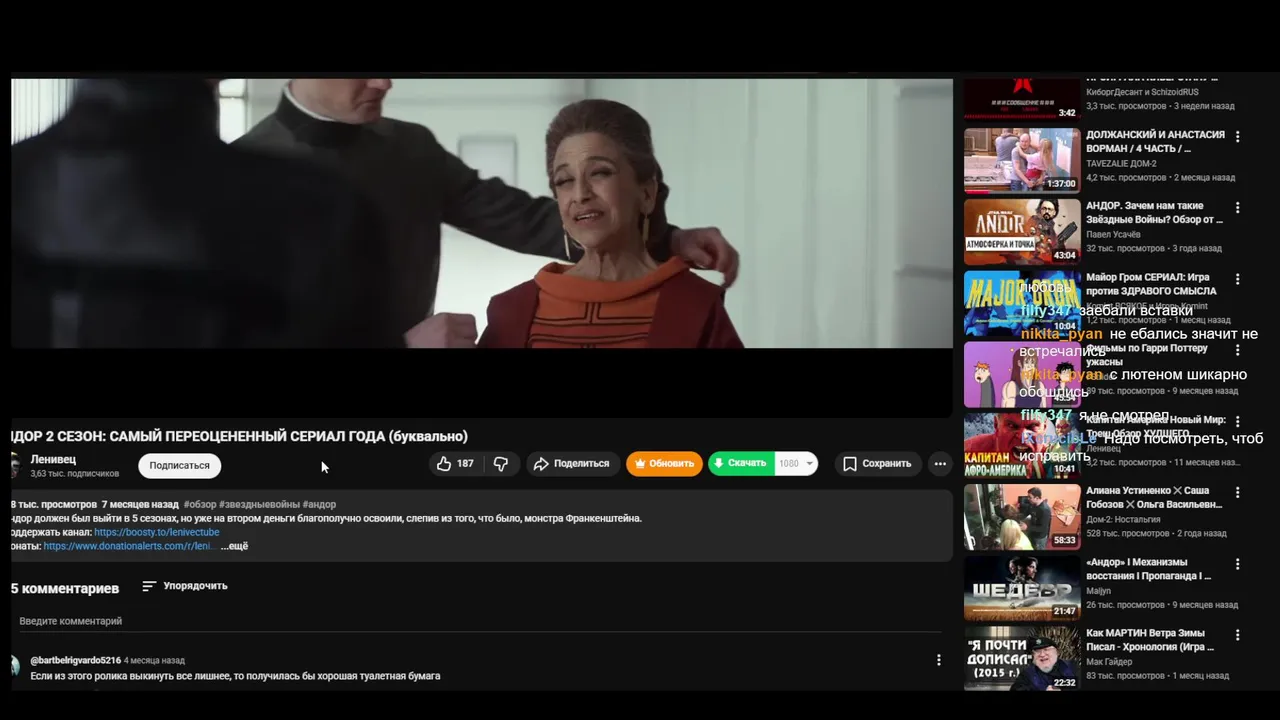Open menu for Алиана Устиненко video
The image size is (1280, 720).
click(1237, 493)
